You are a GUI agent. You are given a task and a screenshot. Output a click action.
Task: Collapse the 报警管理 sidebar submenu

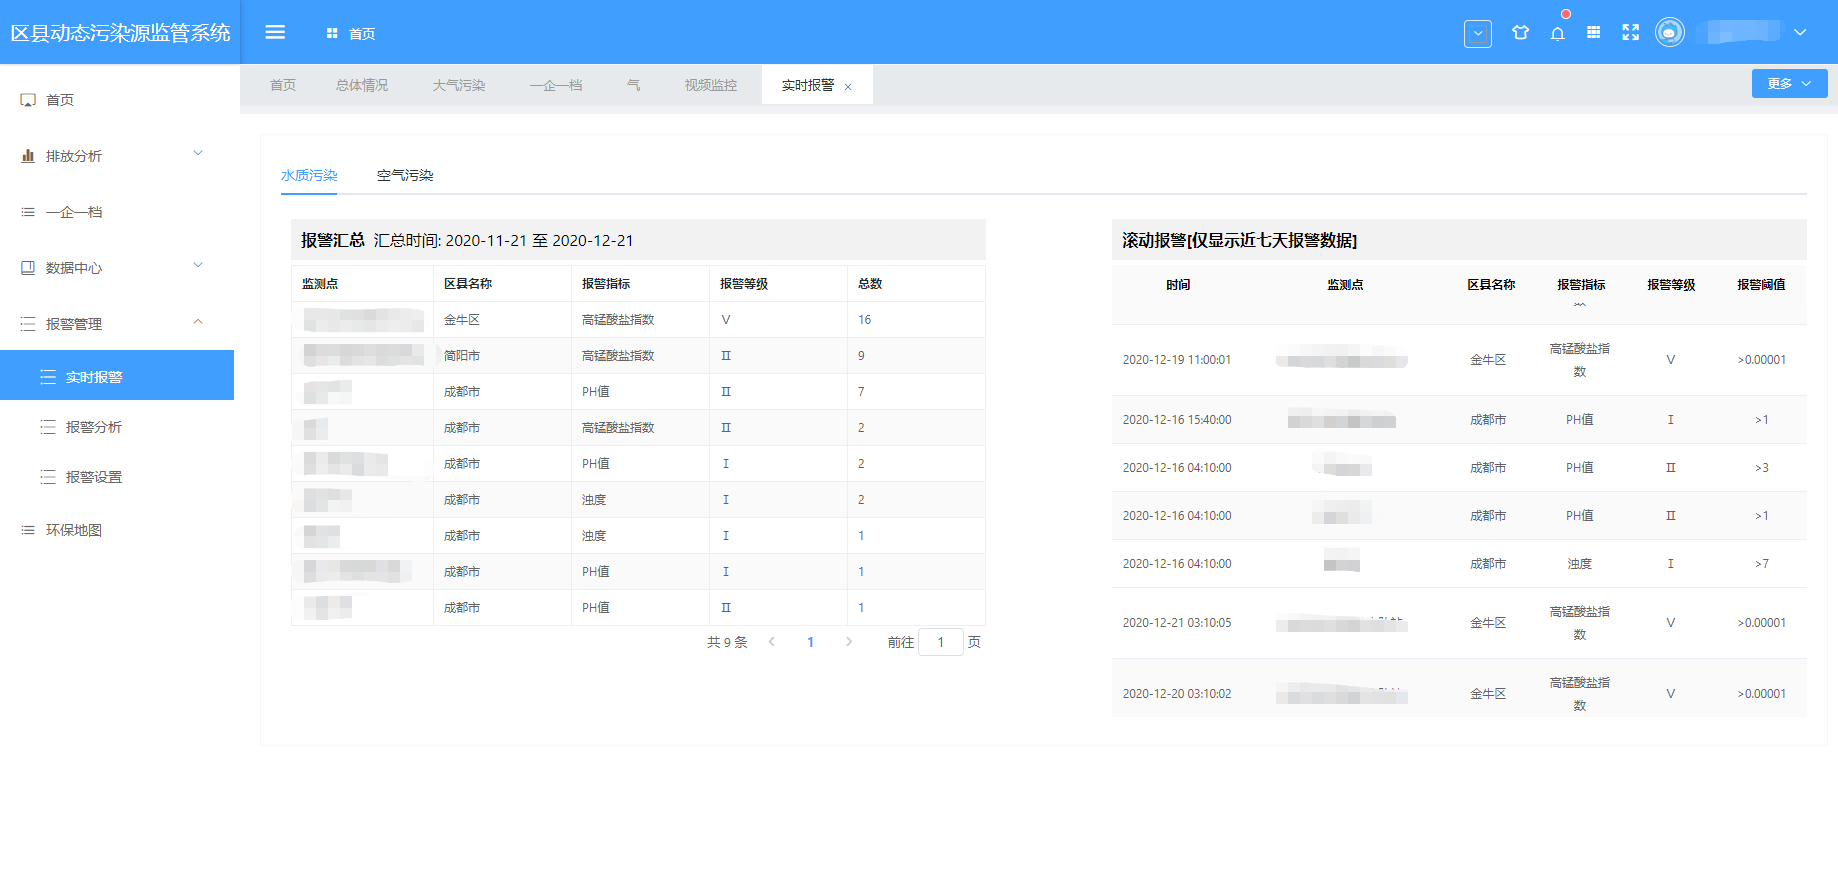click(120, 324)
